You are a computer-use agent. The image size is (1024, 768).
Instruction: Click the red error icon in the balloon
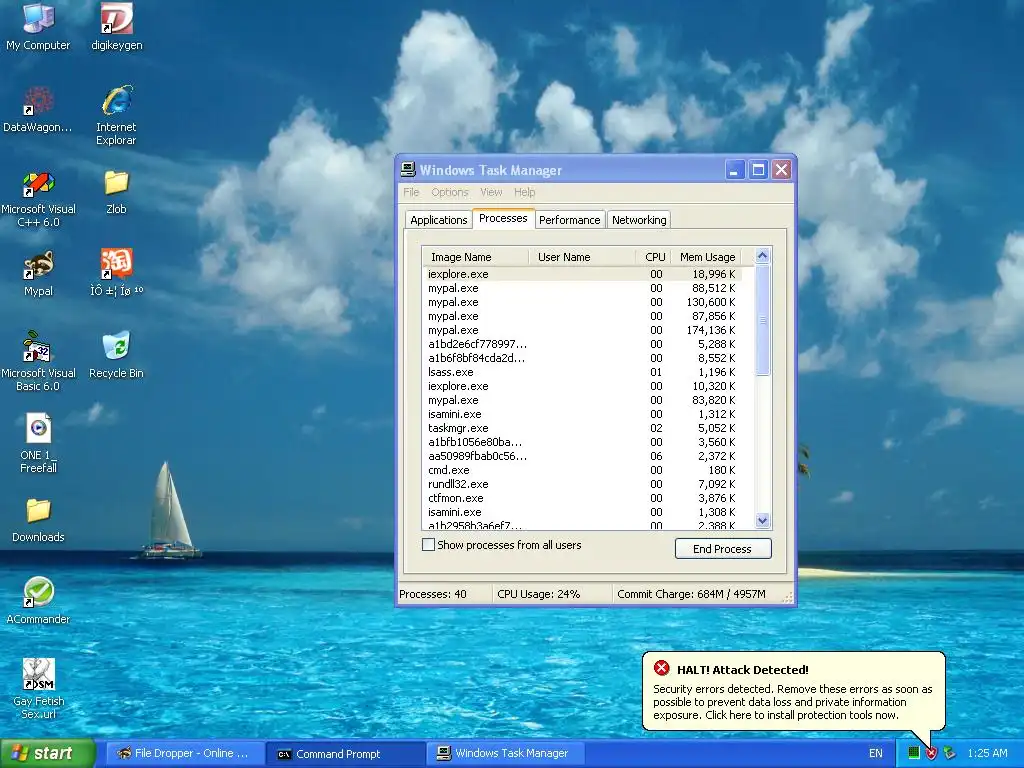662,668
